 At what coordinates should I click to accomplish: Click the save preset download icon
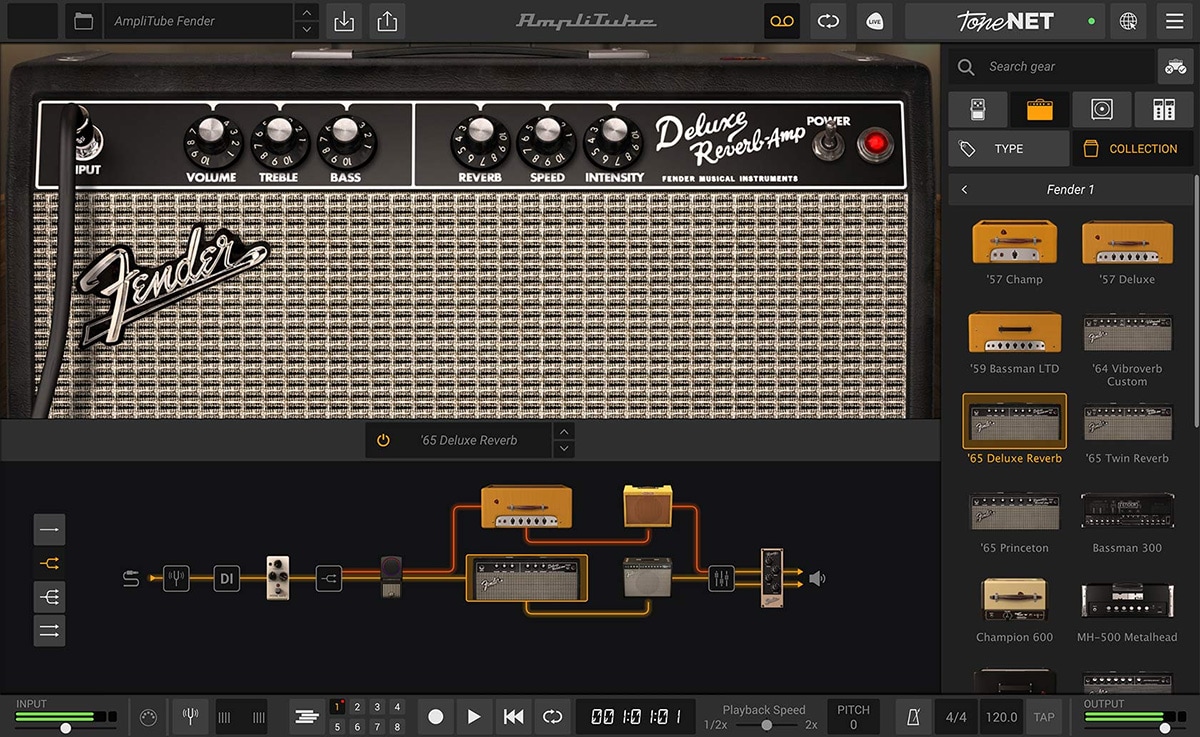tap(344, 21)
